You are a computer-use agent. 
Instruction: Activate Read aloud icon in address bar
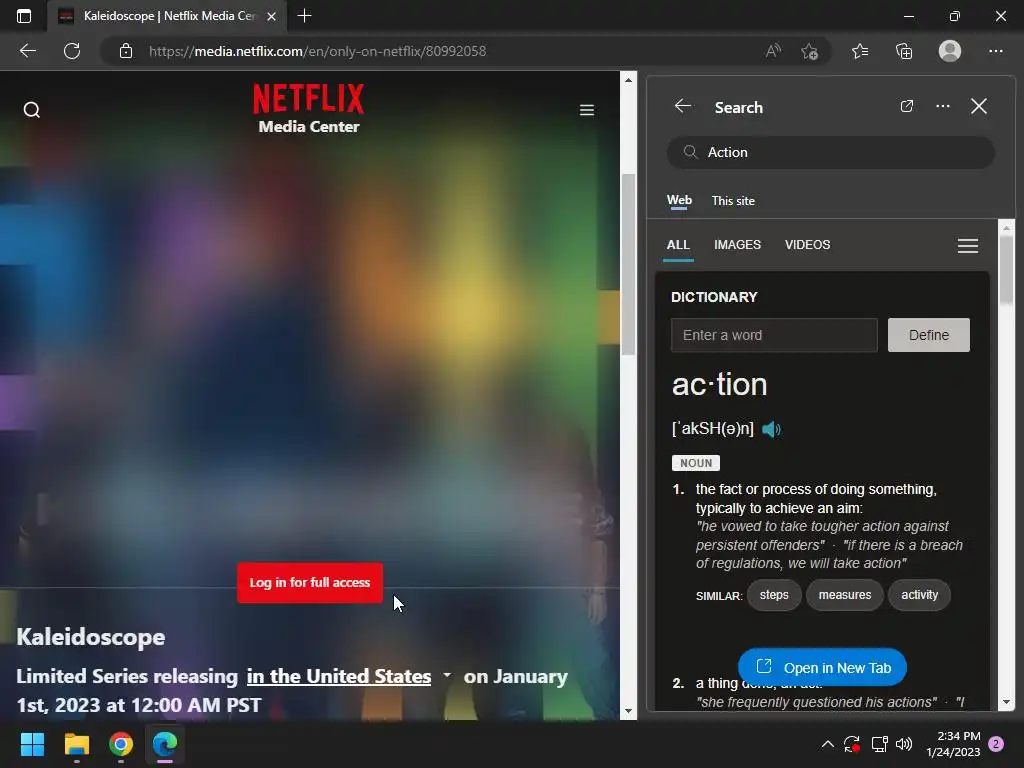[773, 51]
